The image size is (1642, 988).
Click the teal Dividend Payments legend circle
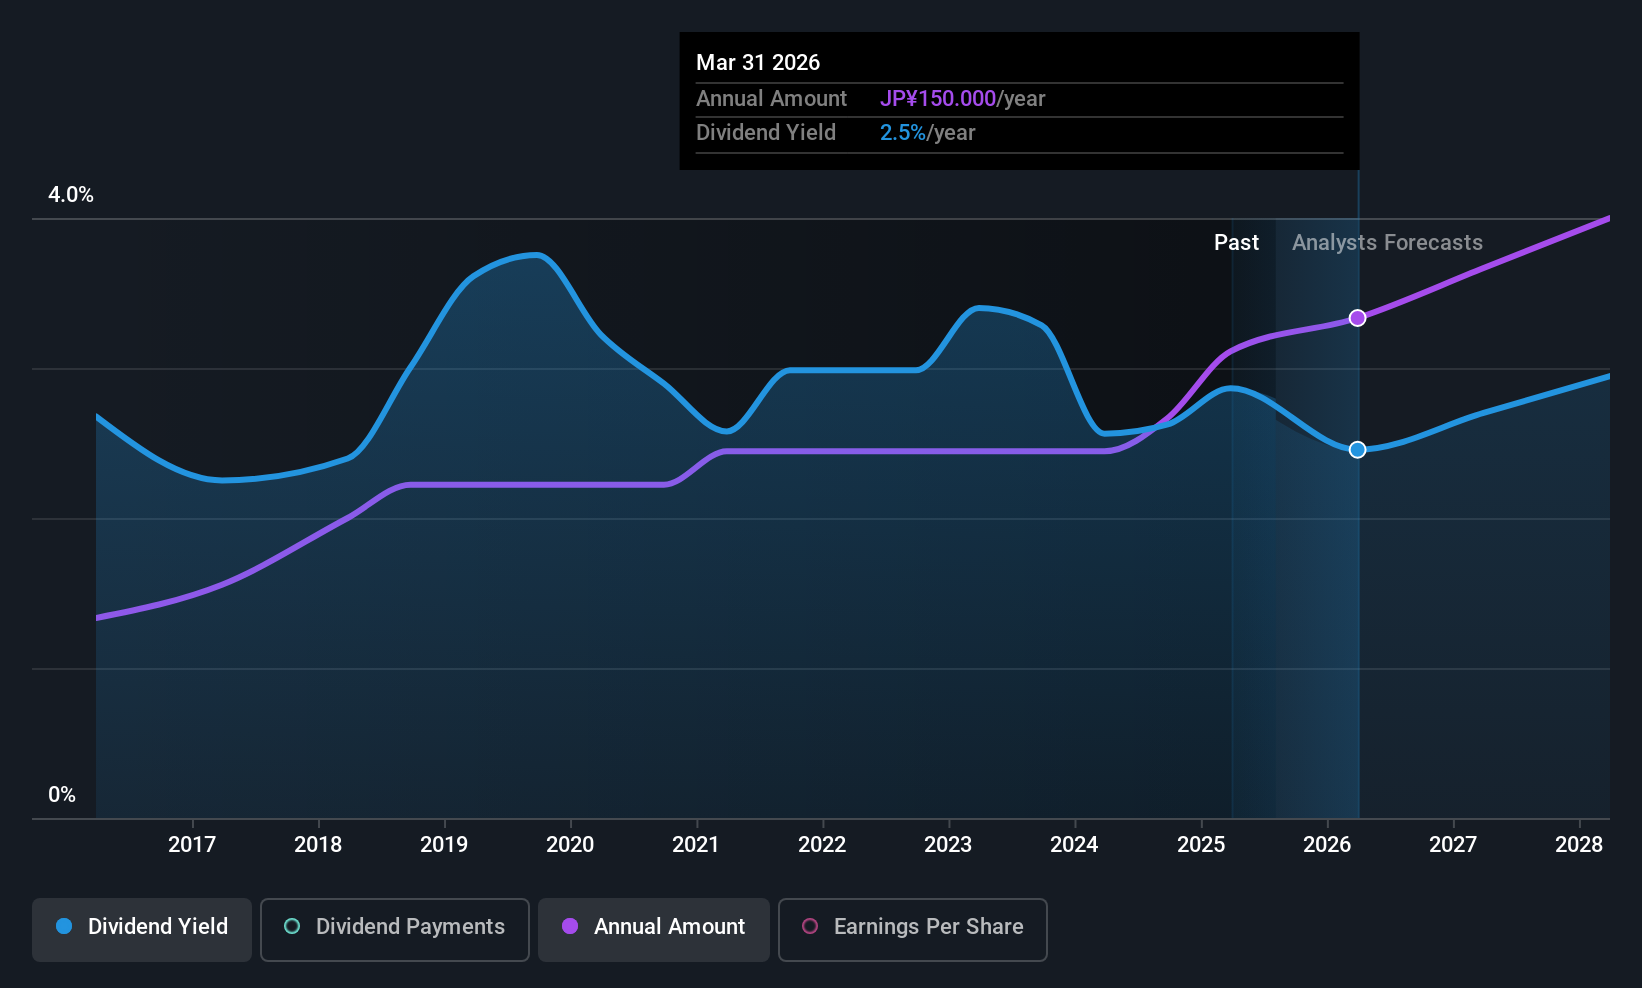pyautogui.click(x=292, y=926)
